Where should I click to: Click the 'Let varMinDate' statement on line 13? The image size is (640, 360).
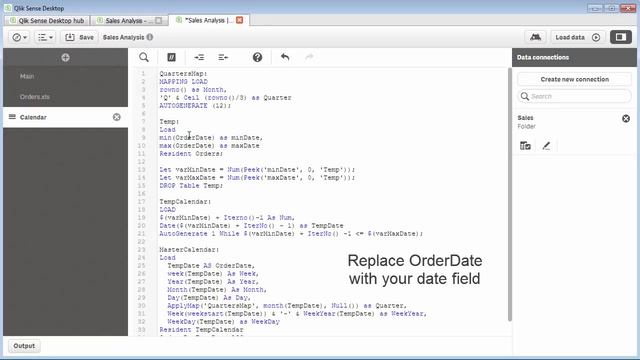pos(257,169)
